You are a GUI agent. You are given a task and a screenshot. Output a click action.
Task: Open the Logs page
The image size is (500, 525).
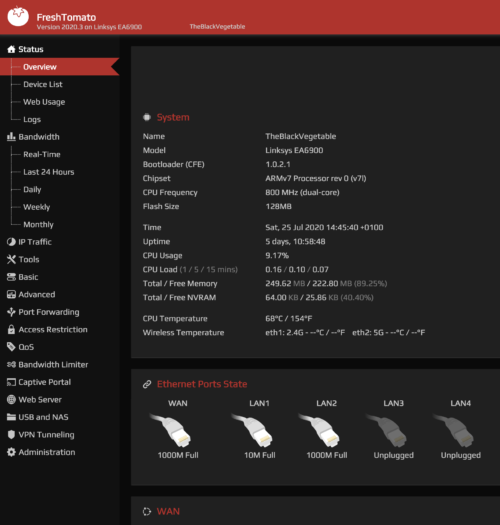32,120
